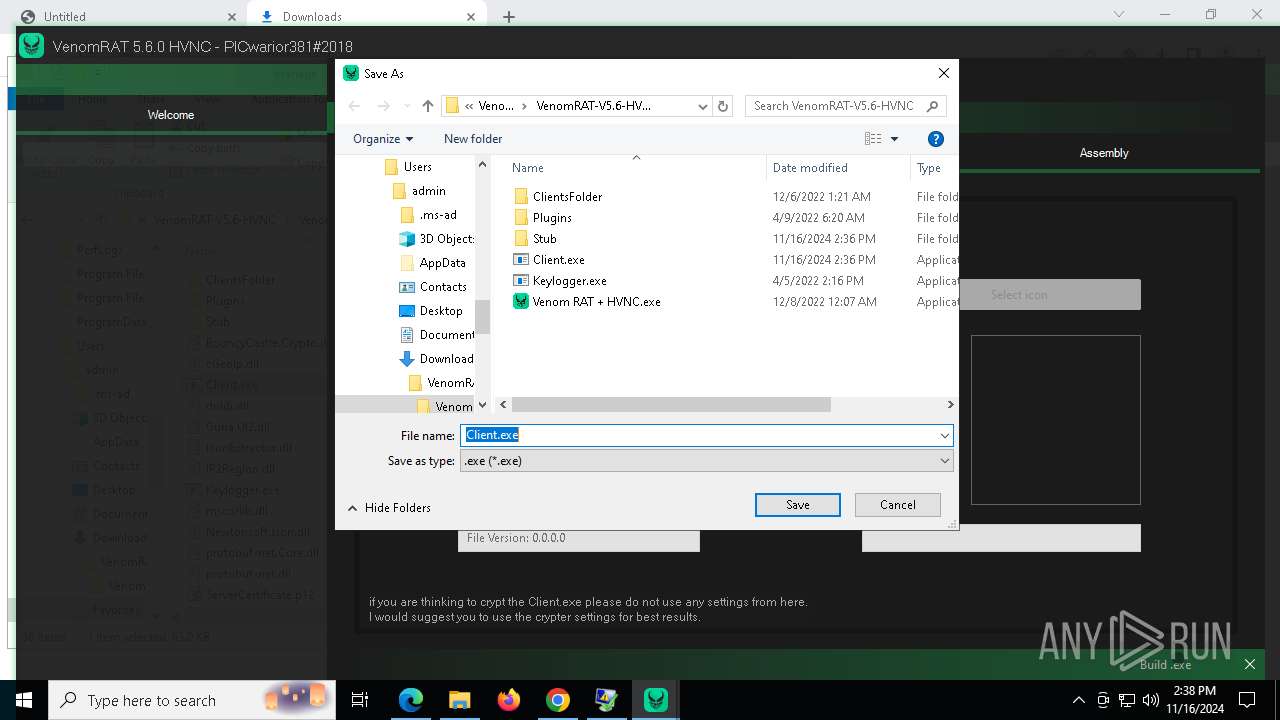The width and height of the screenshot is (1280, 720).
Task: Click the Save button
Action: click(798, 505)
